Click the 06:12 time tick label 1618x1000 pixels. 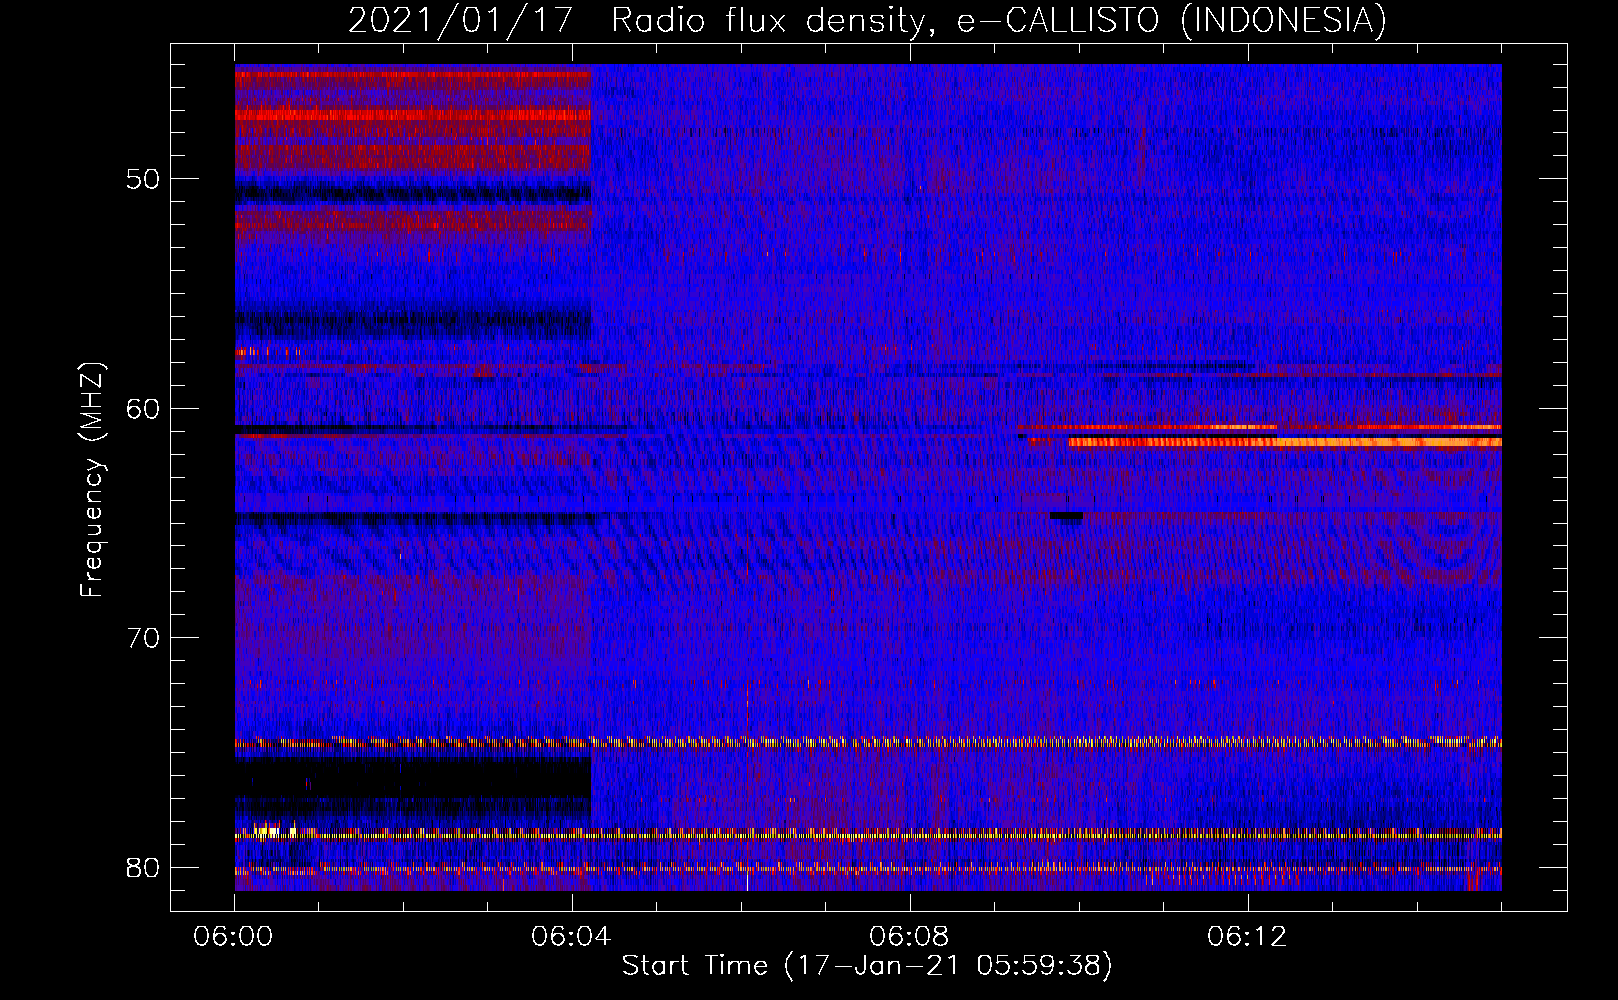[1248, 937]
